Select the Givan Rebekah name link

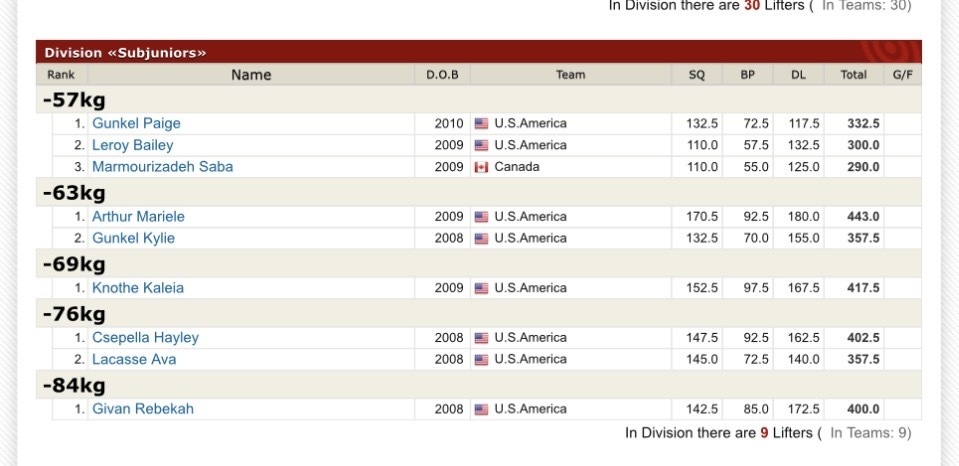point(143,409)
